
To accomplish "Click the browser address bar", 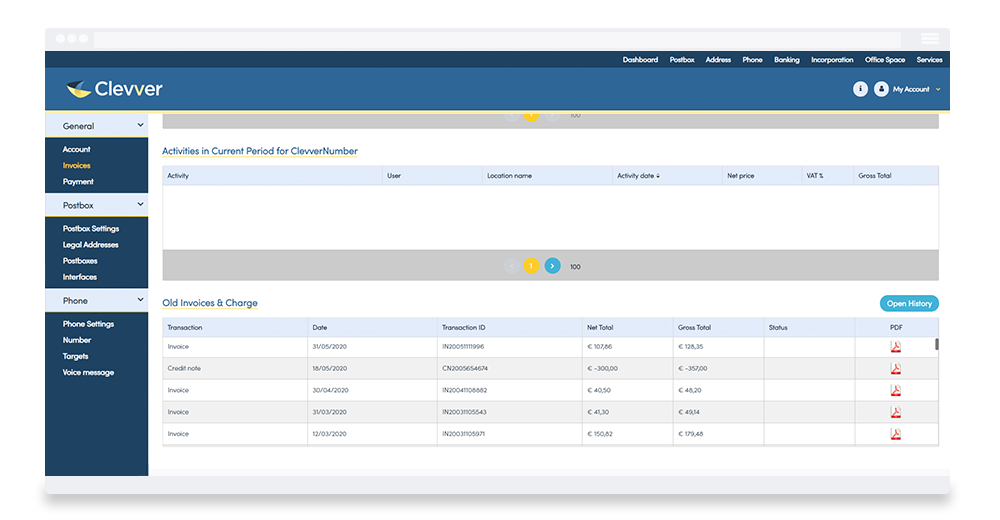I will click(497, 39).
